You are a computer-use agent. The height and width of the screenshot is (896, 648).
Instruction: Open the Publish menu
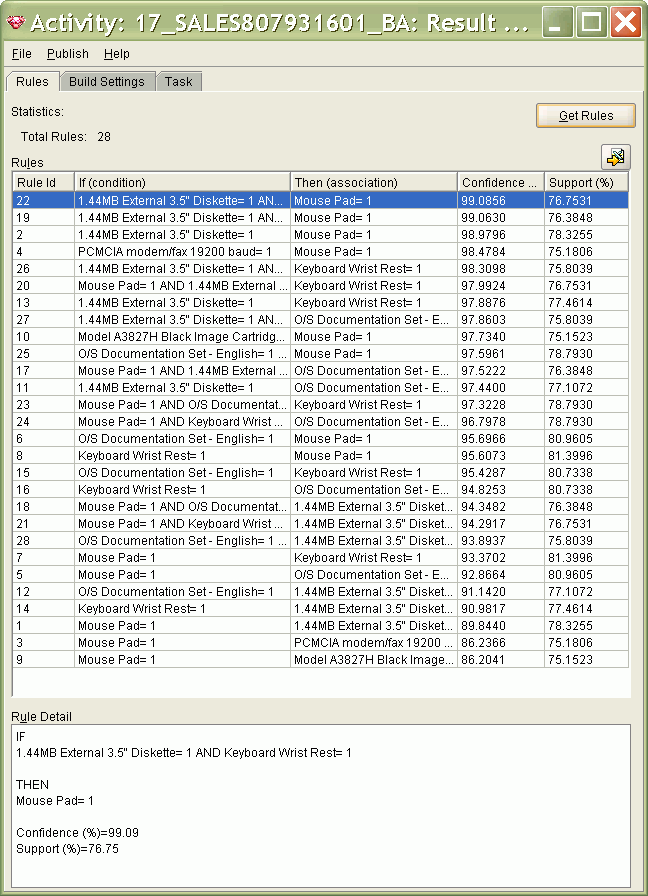[x=67, y=54]
